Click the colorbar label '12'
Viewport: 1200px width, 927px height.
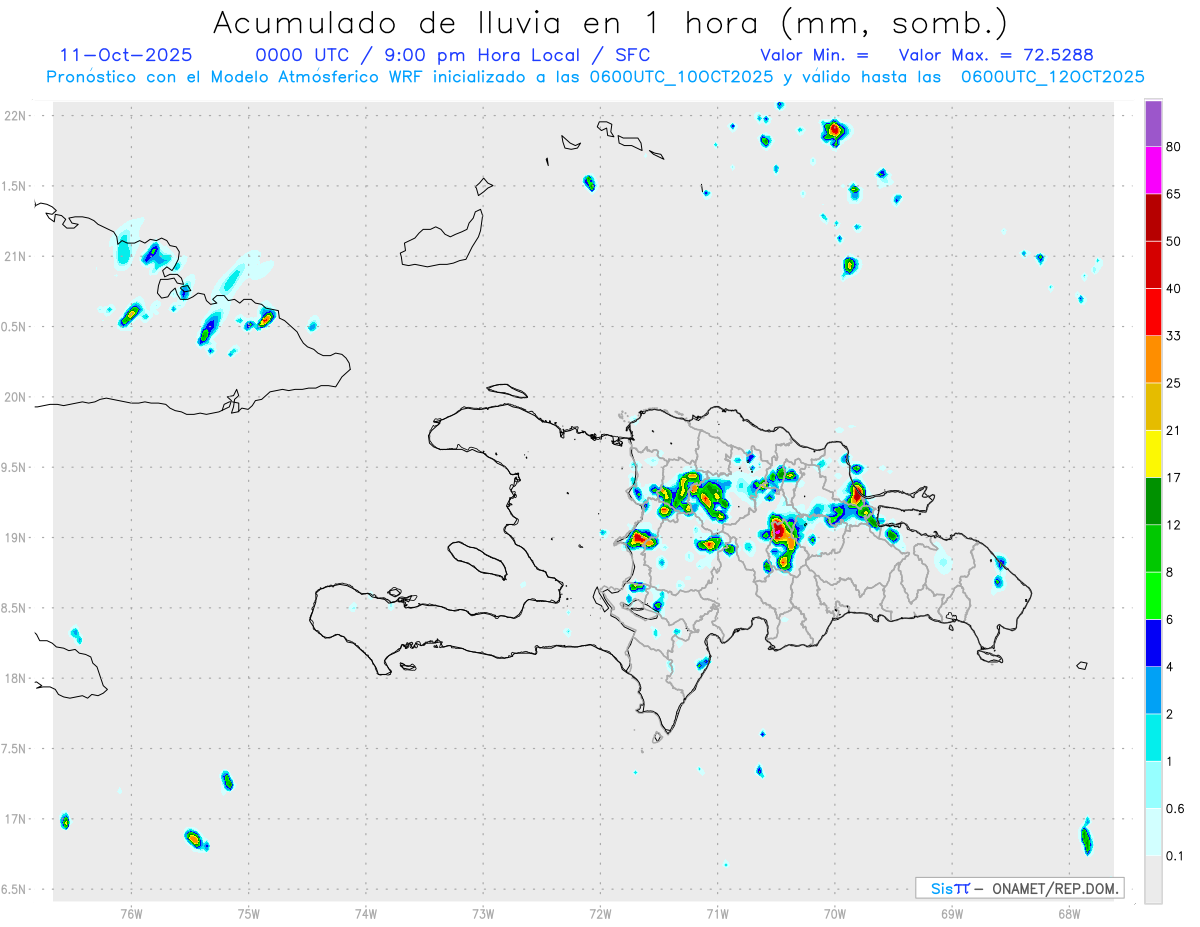point(1173,525)
